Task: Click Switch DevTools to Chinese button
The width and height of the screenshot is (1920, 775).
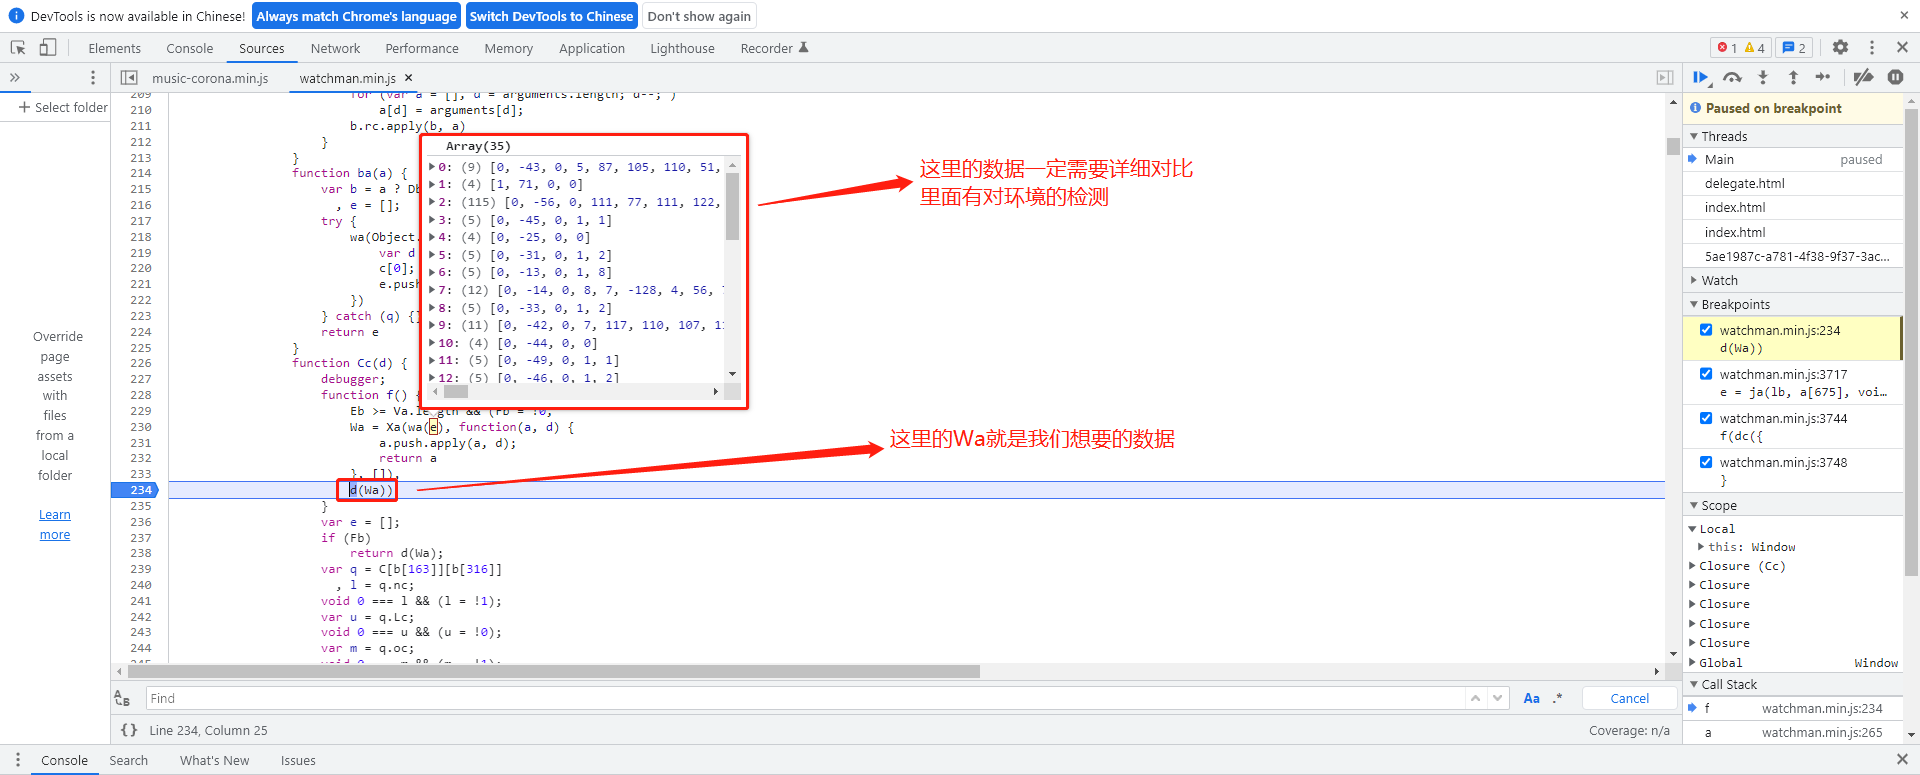Action: 551,16
